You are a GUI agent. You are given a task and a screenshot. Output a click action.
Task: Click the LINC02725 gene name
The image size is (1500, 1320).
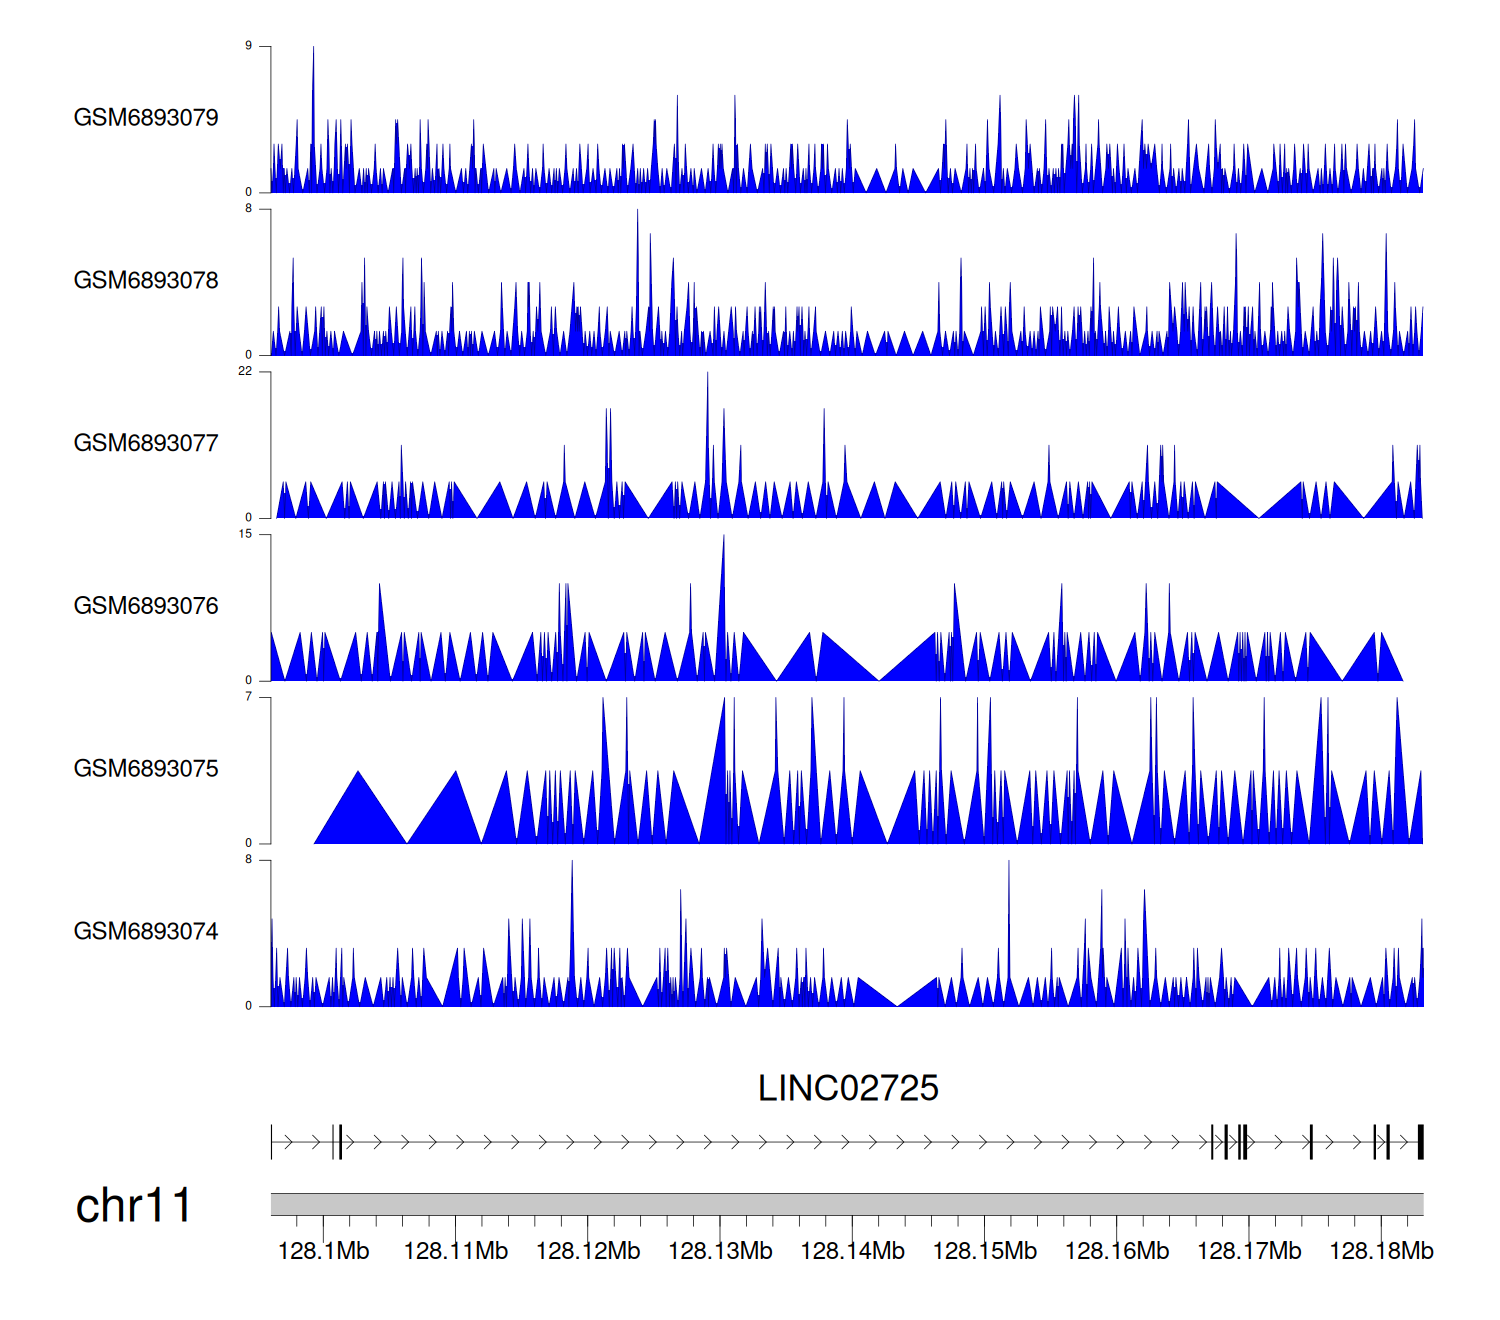pyautogui.click(x=848, y=1089)
